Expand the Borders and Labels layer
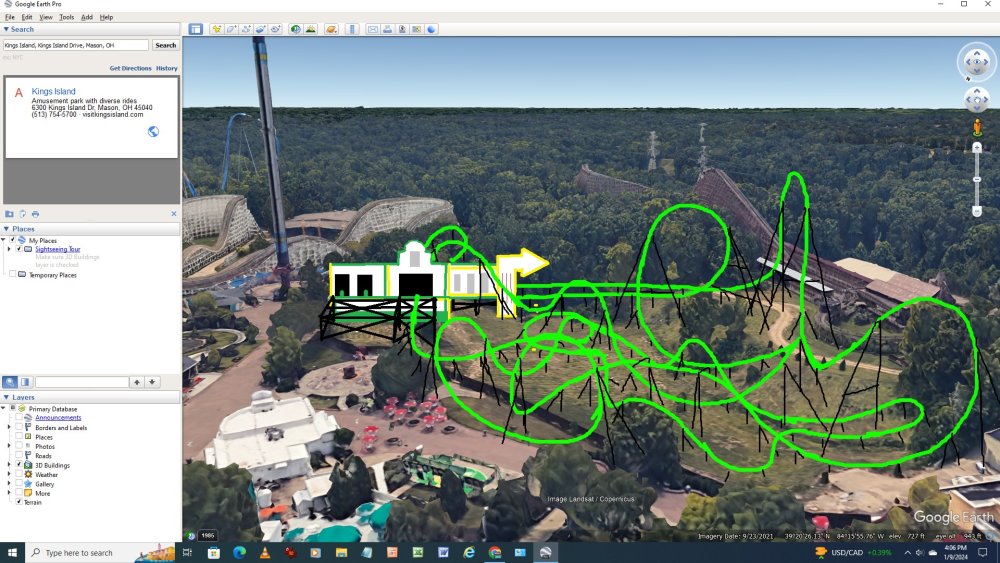Viewport: 1000px width, 563px height. [x=9, y=427]
